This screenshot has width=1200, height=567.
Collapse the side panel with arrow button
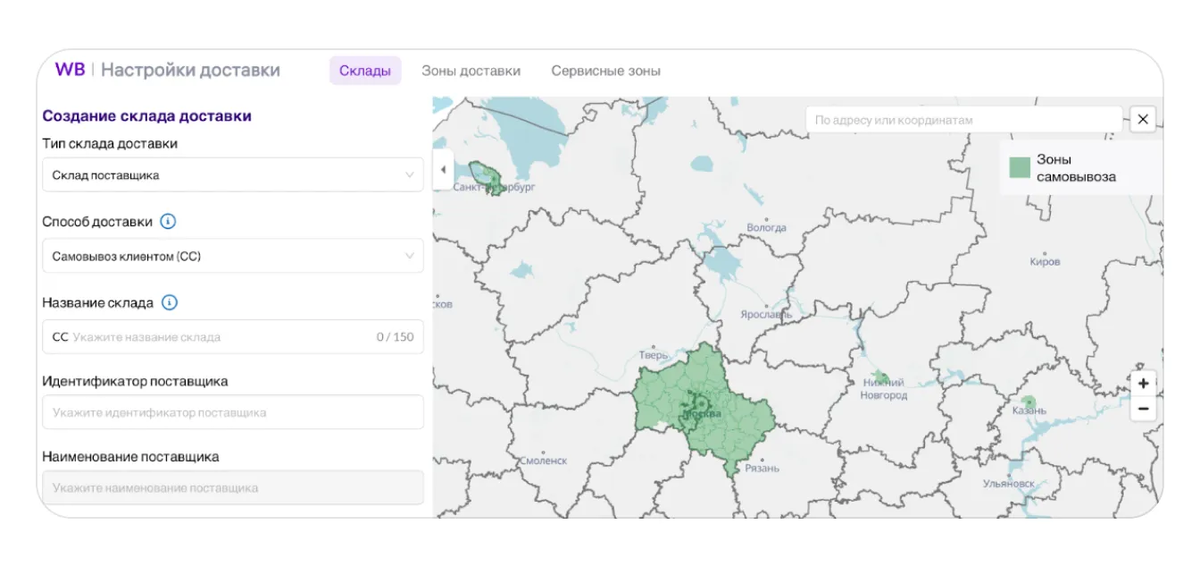pyautogui.click(x=443, y=170)
